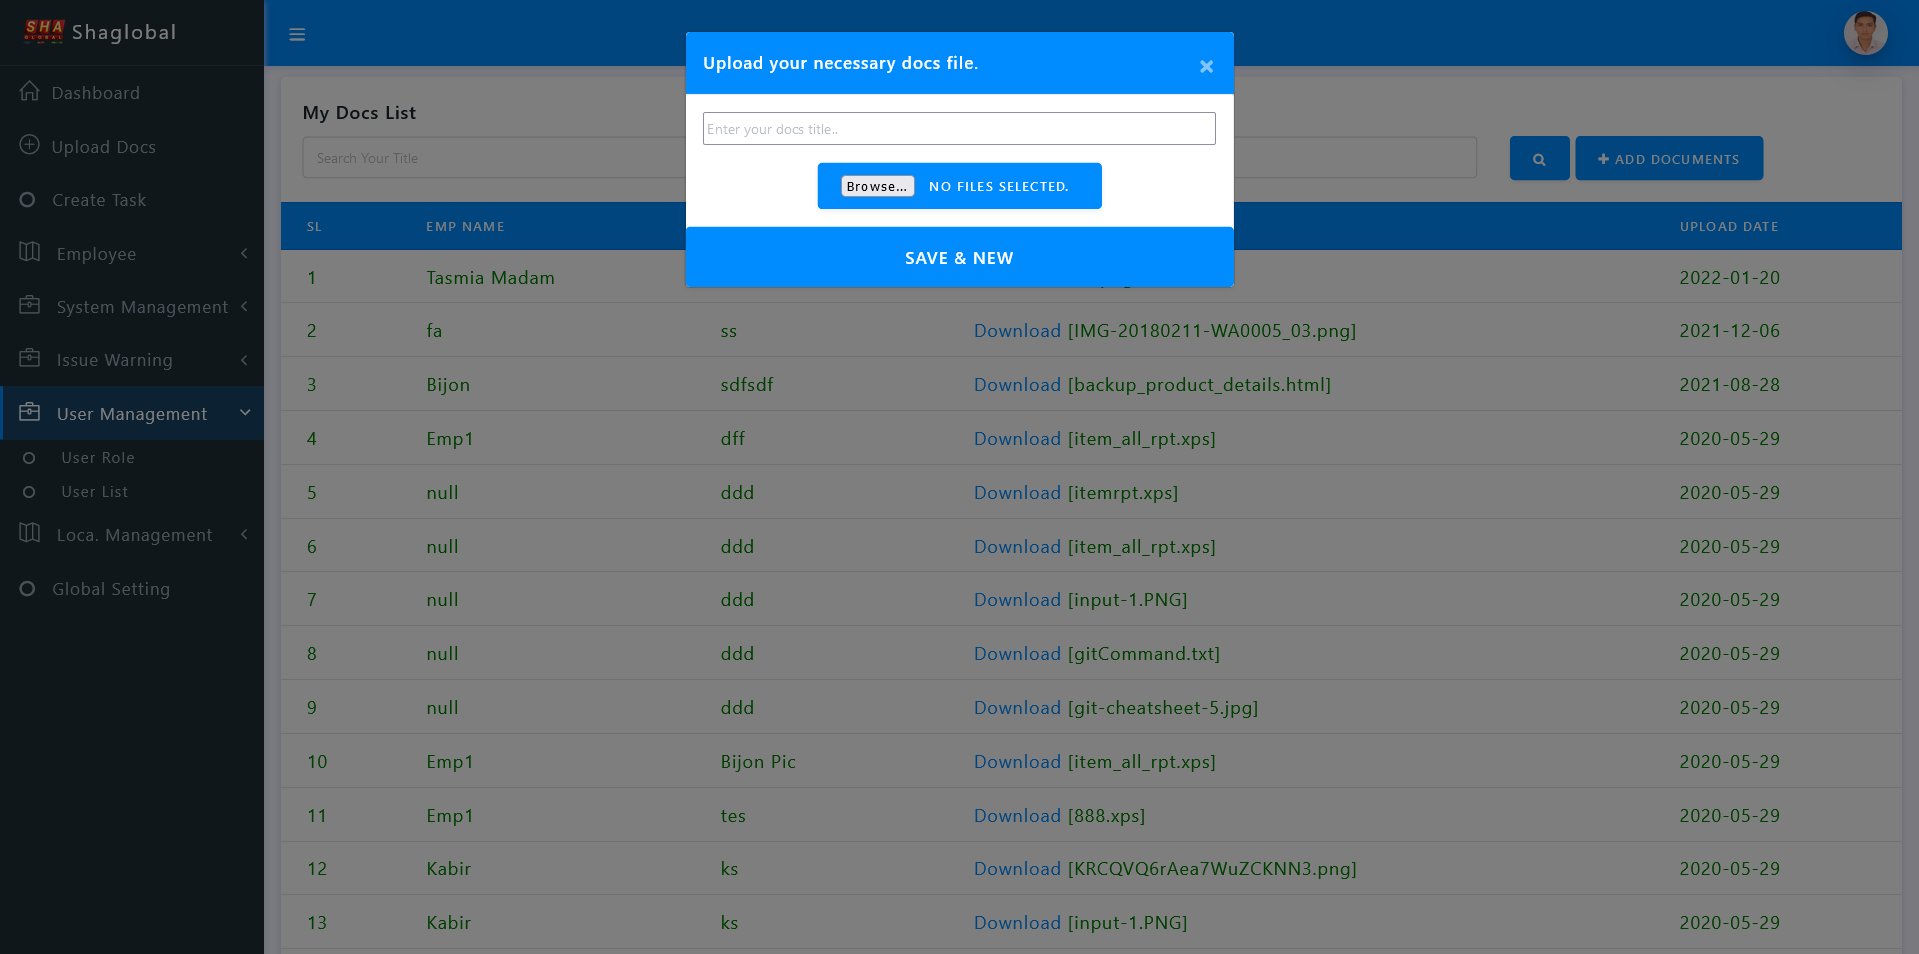1919x954 pixels.
Task: Expand the Loca. Management chevron
Action: [244, 535]
